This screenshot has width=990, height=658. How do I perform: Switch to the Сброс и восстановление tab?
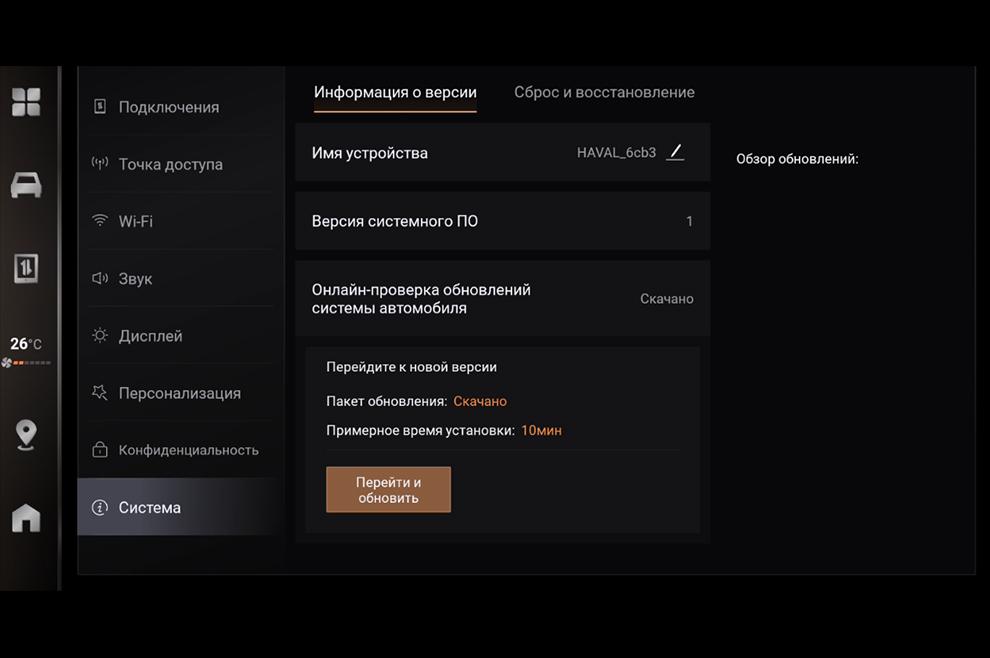pos(604,92)
